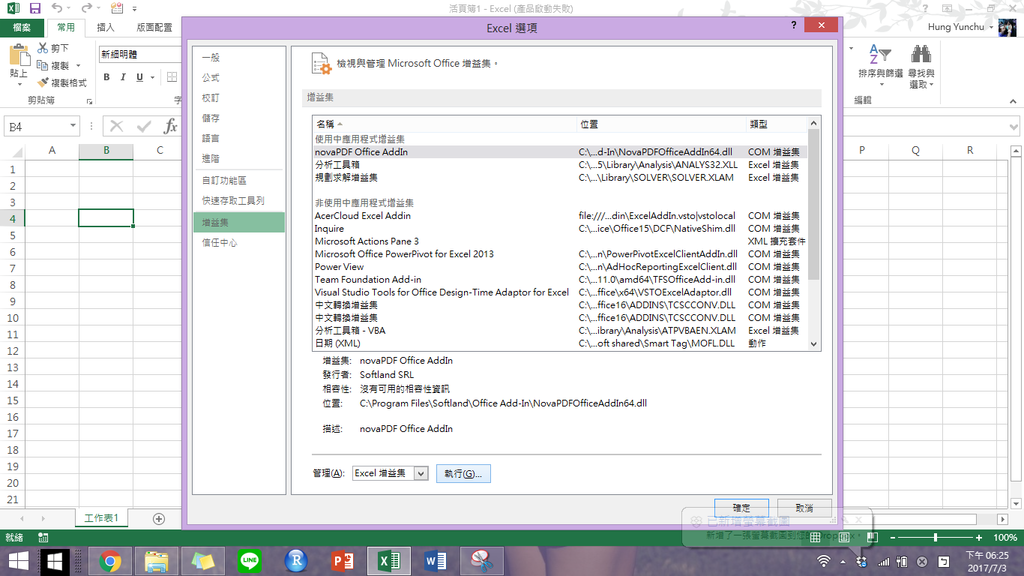Open Quick Access Toolbar customize dropdown
1024x576 pixels.
tap(135, 8)
